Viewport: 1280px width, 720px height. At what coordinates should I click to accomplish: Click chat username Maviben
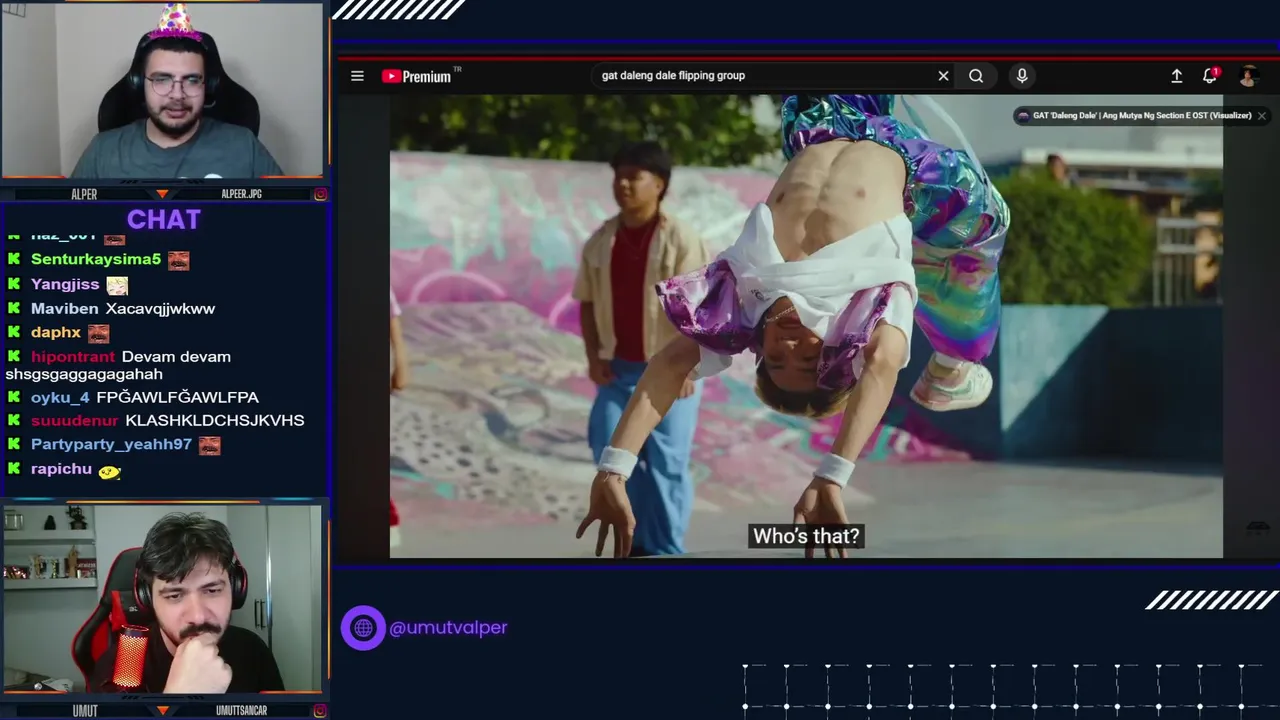coord(64,309)
